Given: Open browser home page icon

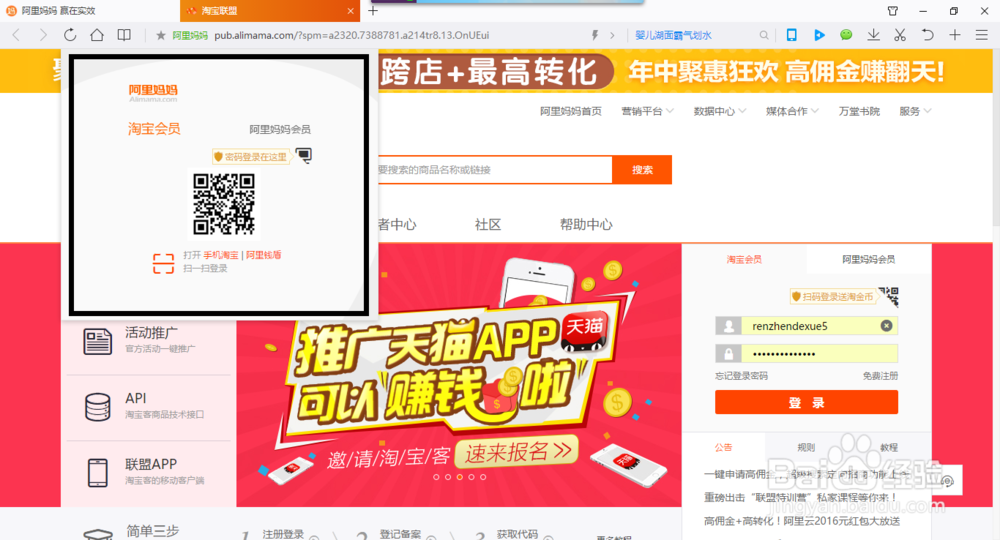Looking at the screenshot, I should (x=97, y=35).
